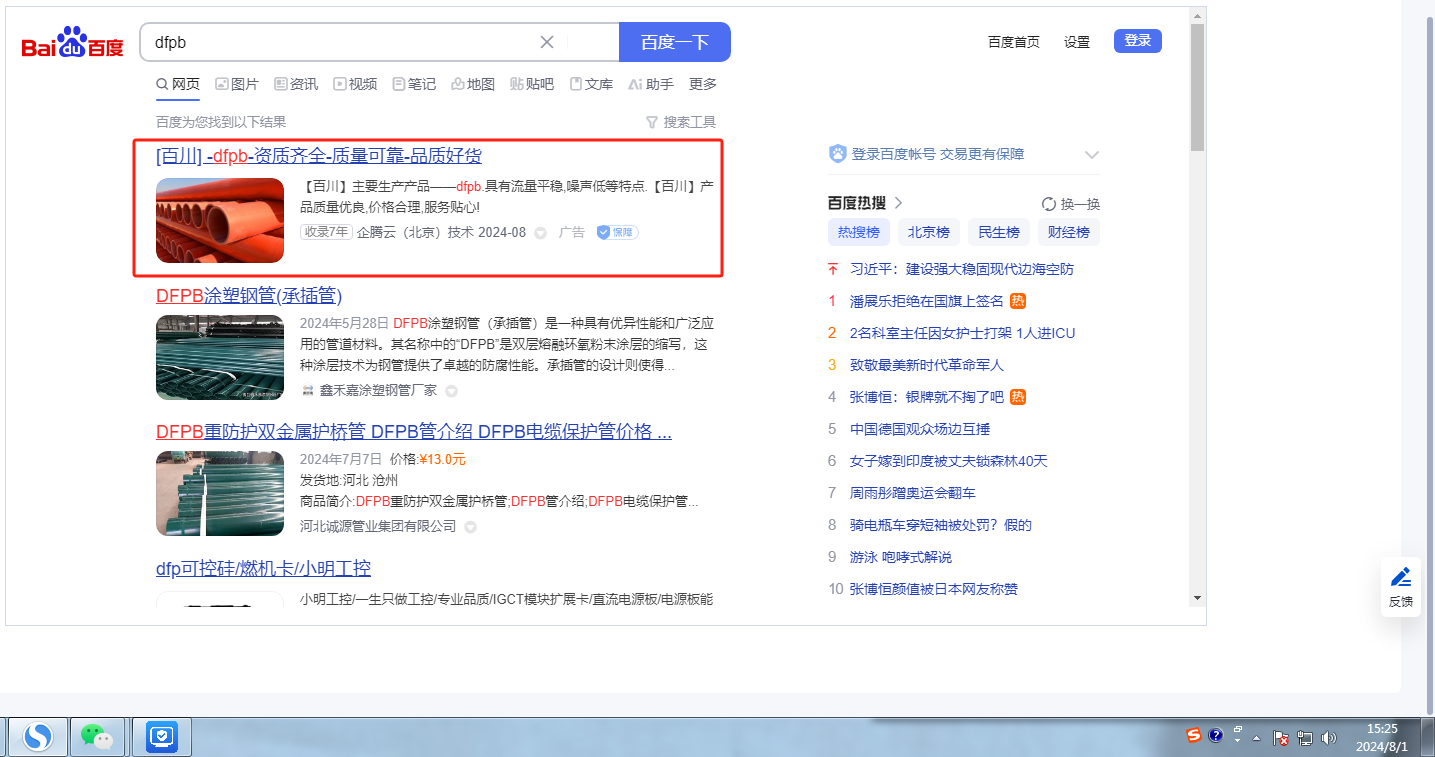Click the Baidu logo
This screenshot has width=1435, height=757.
tap(72, 43)
